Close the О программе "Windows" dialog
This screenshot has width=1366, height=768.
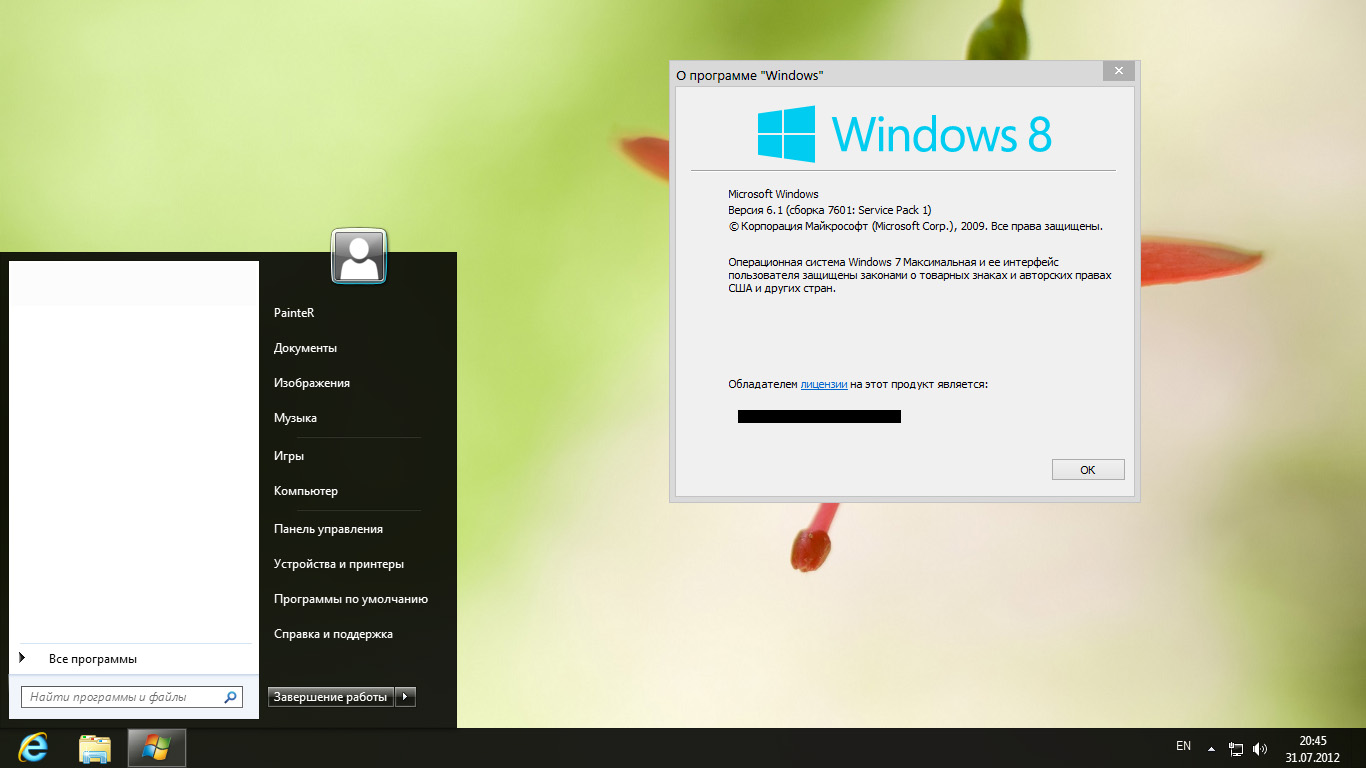(x=1118, y=71)
